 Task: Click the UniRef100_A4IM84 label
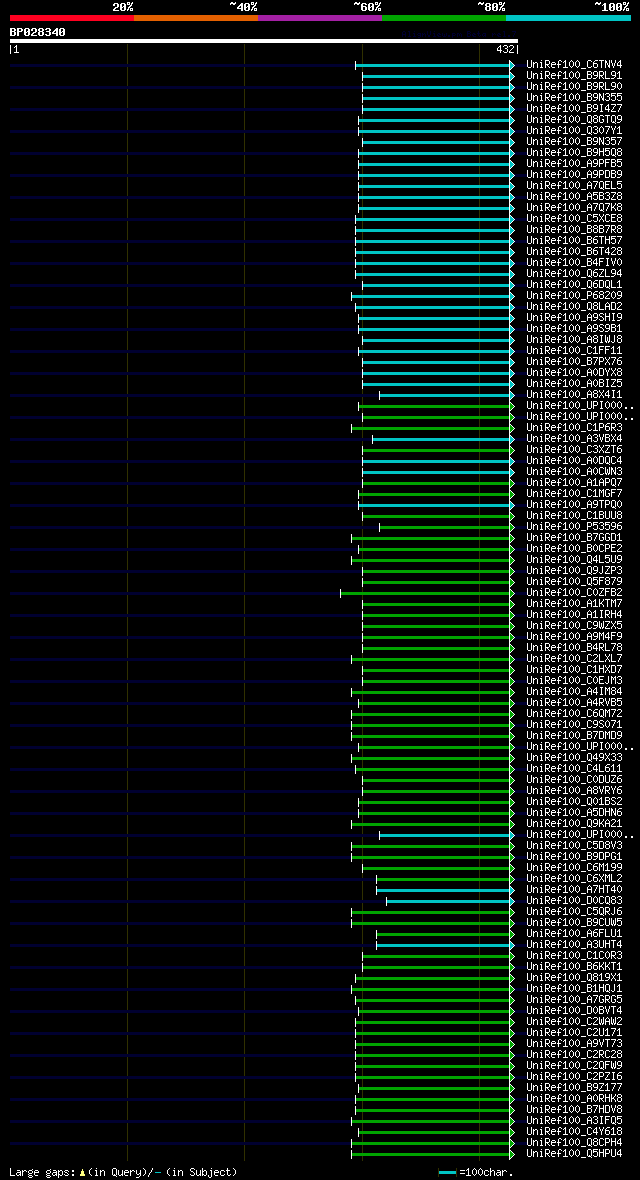click(x=574, y=692)
